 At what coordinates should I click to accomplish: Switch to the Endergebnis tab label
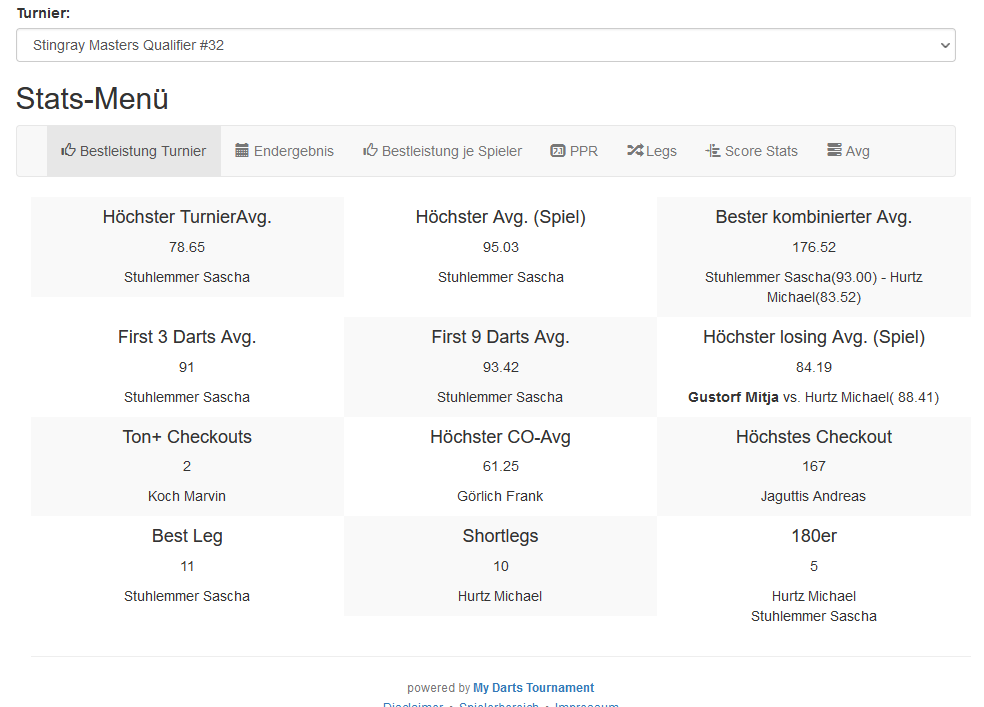tap(294, 151)
